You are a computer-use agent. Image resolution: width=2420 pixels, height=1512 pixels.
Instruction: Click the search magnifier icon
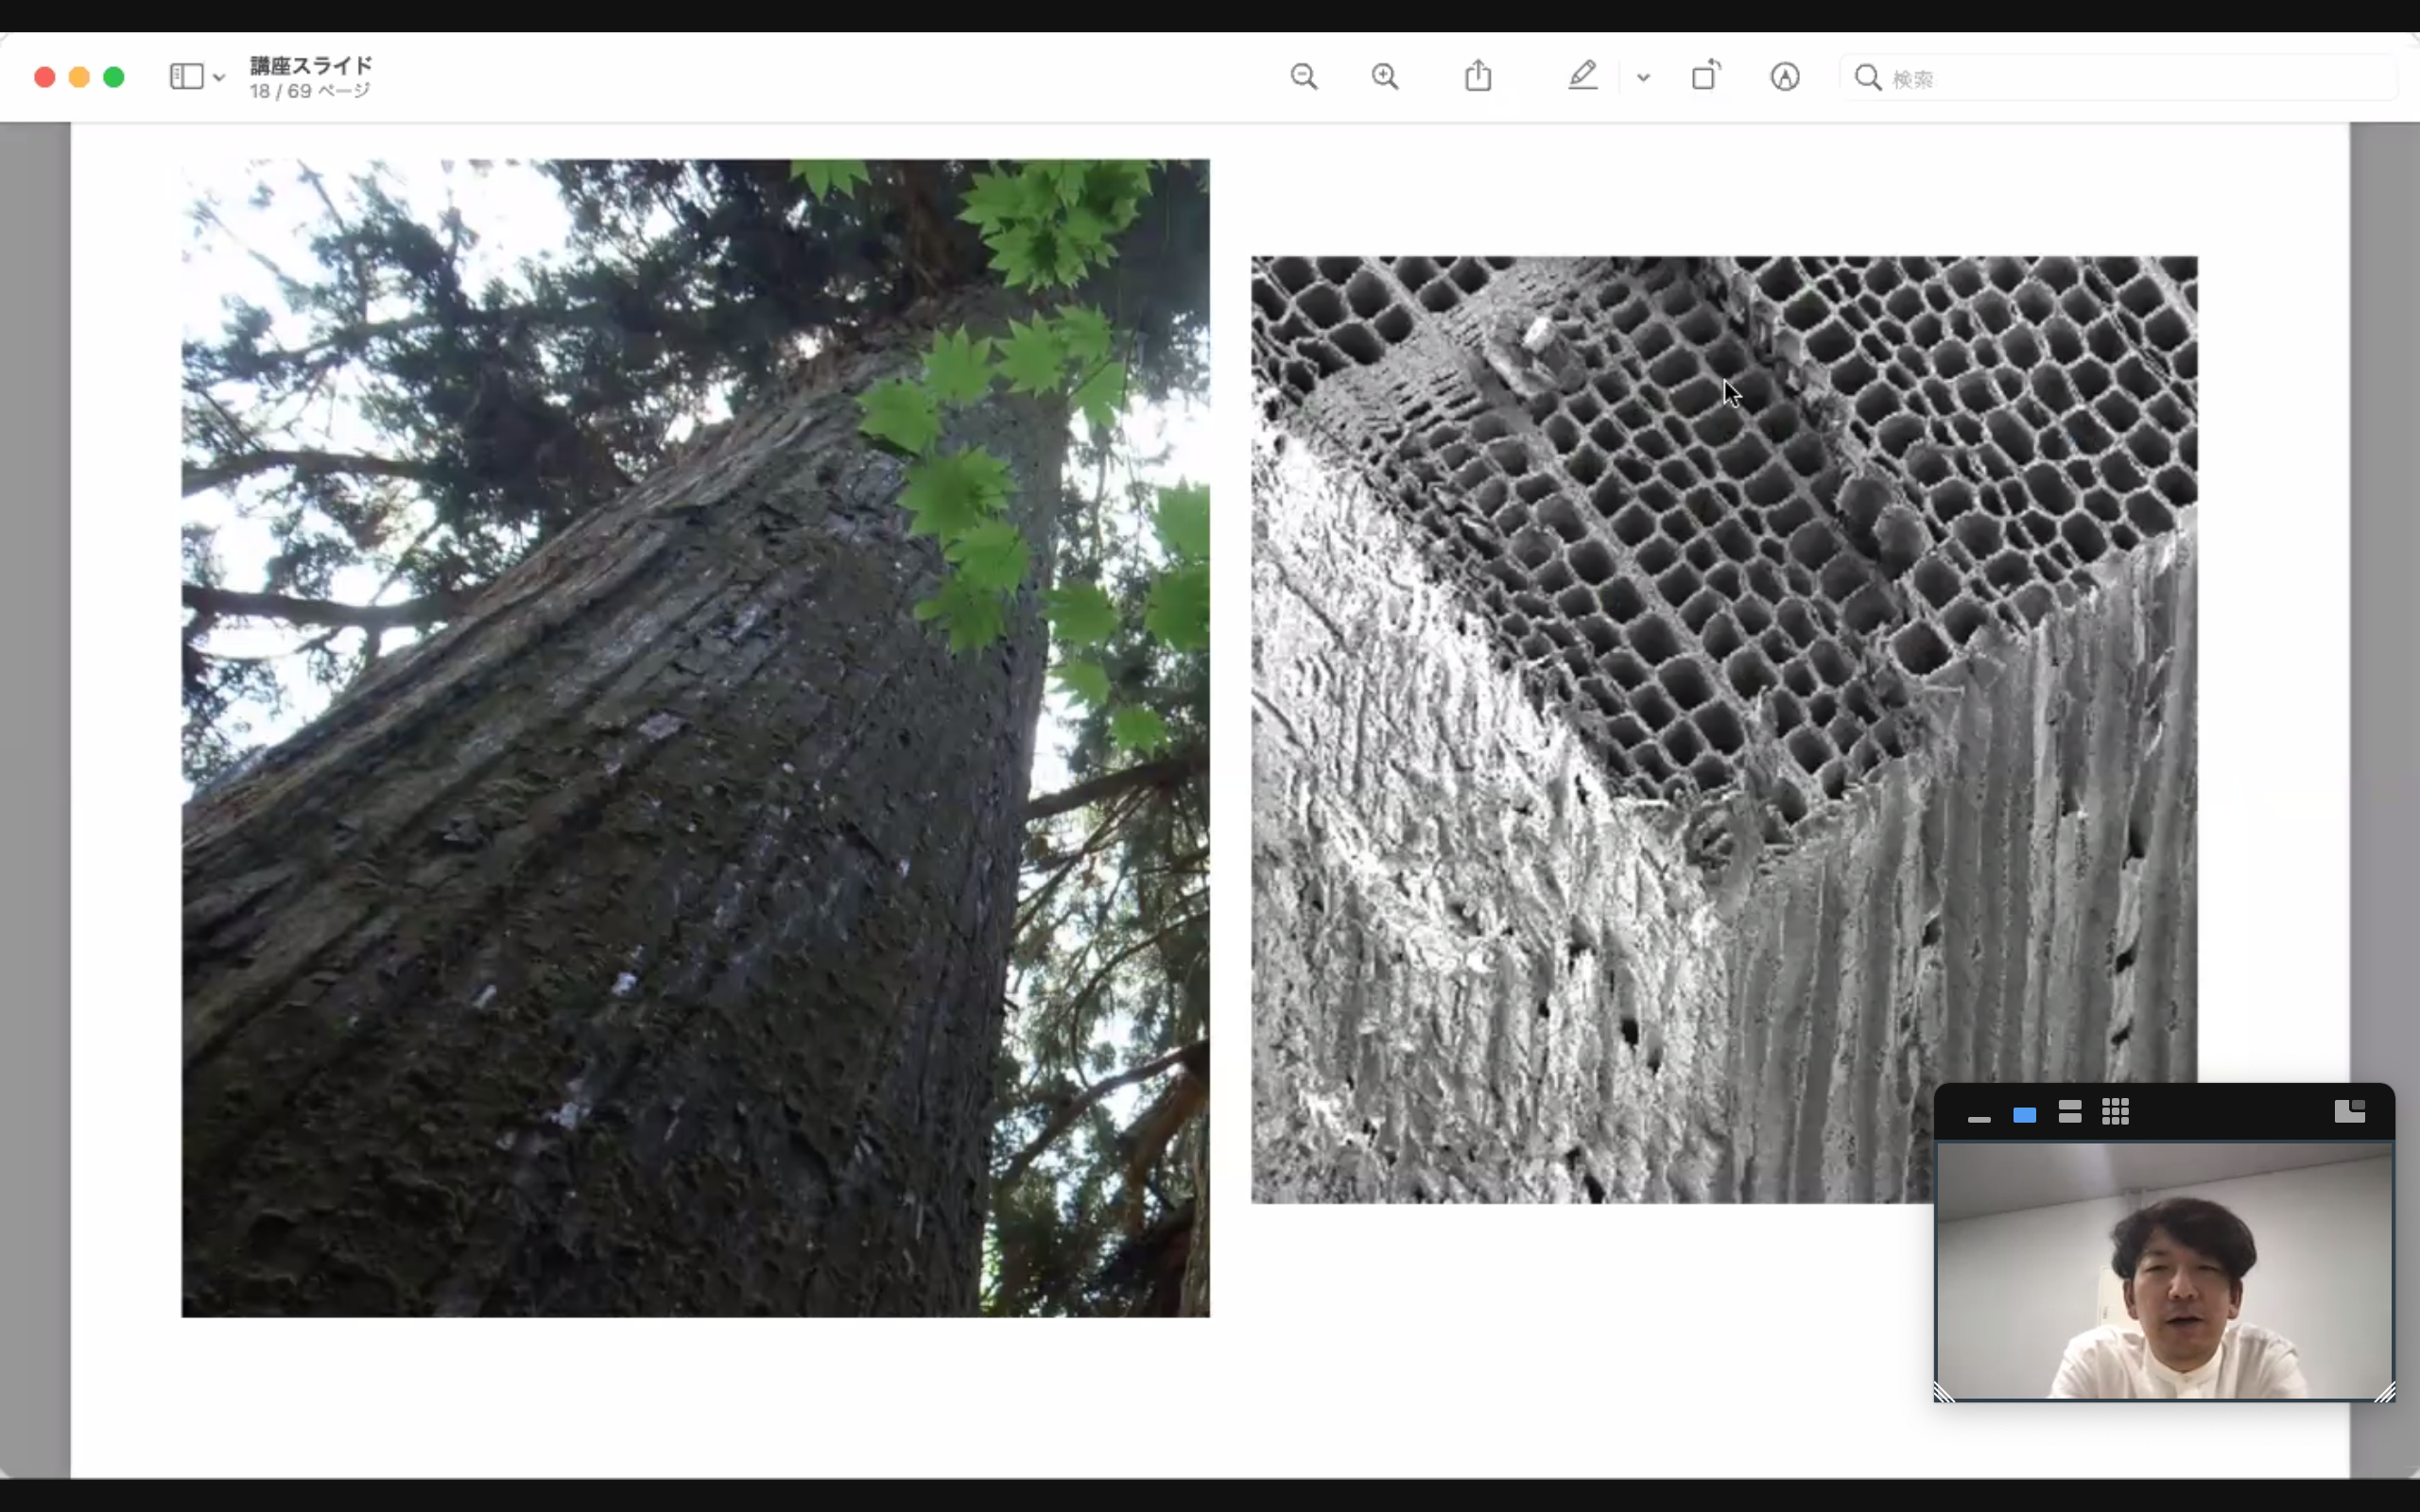coord(1867,78)
